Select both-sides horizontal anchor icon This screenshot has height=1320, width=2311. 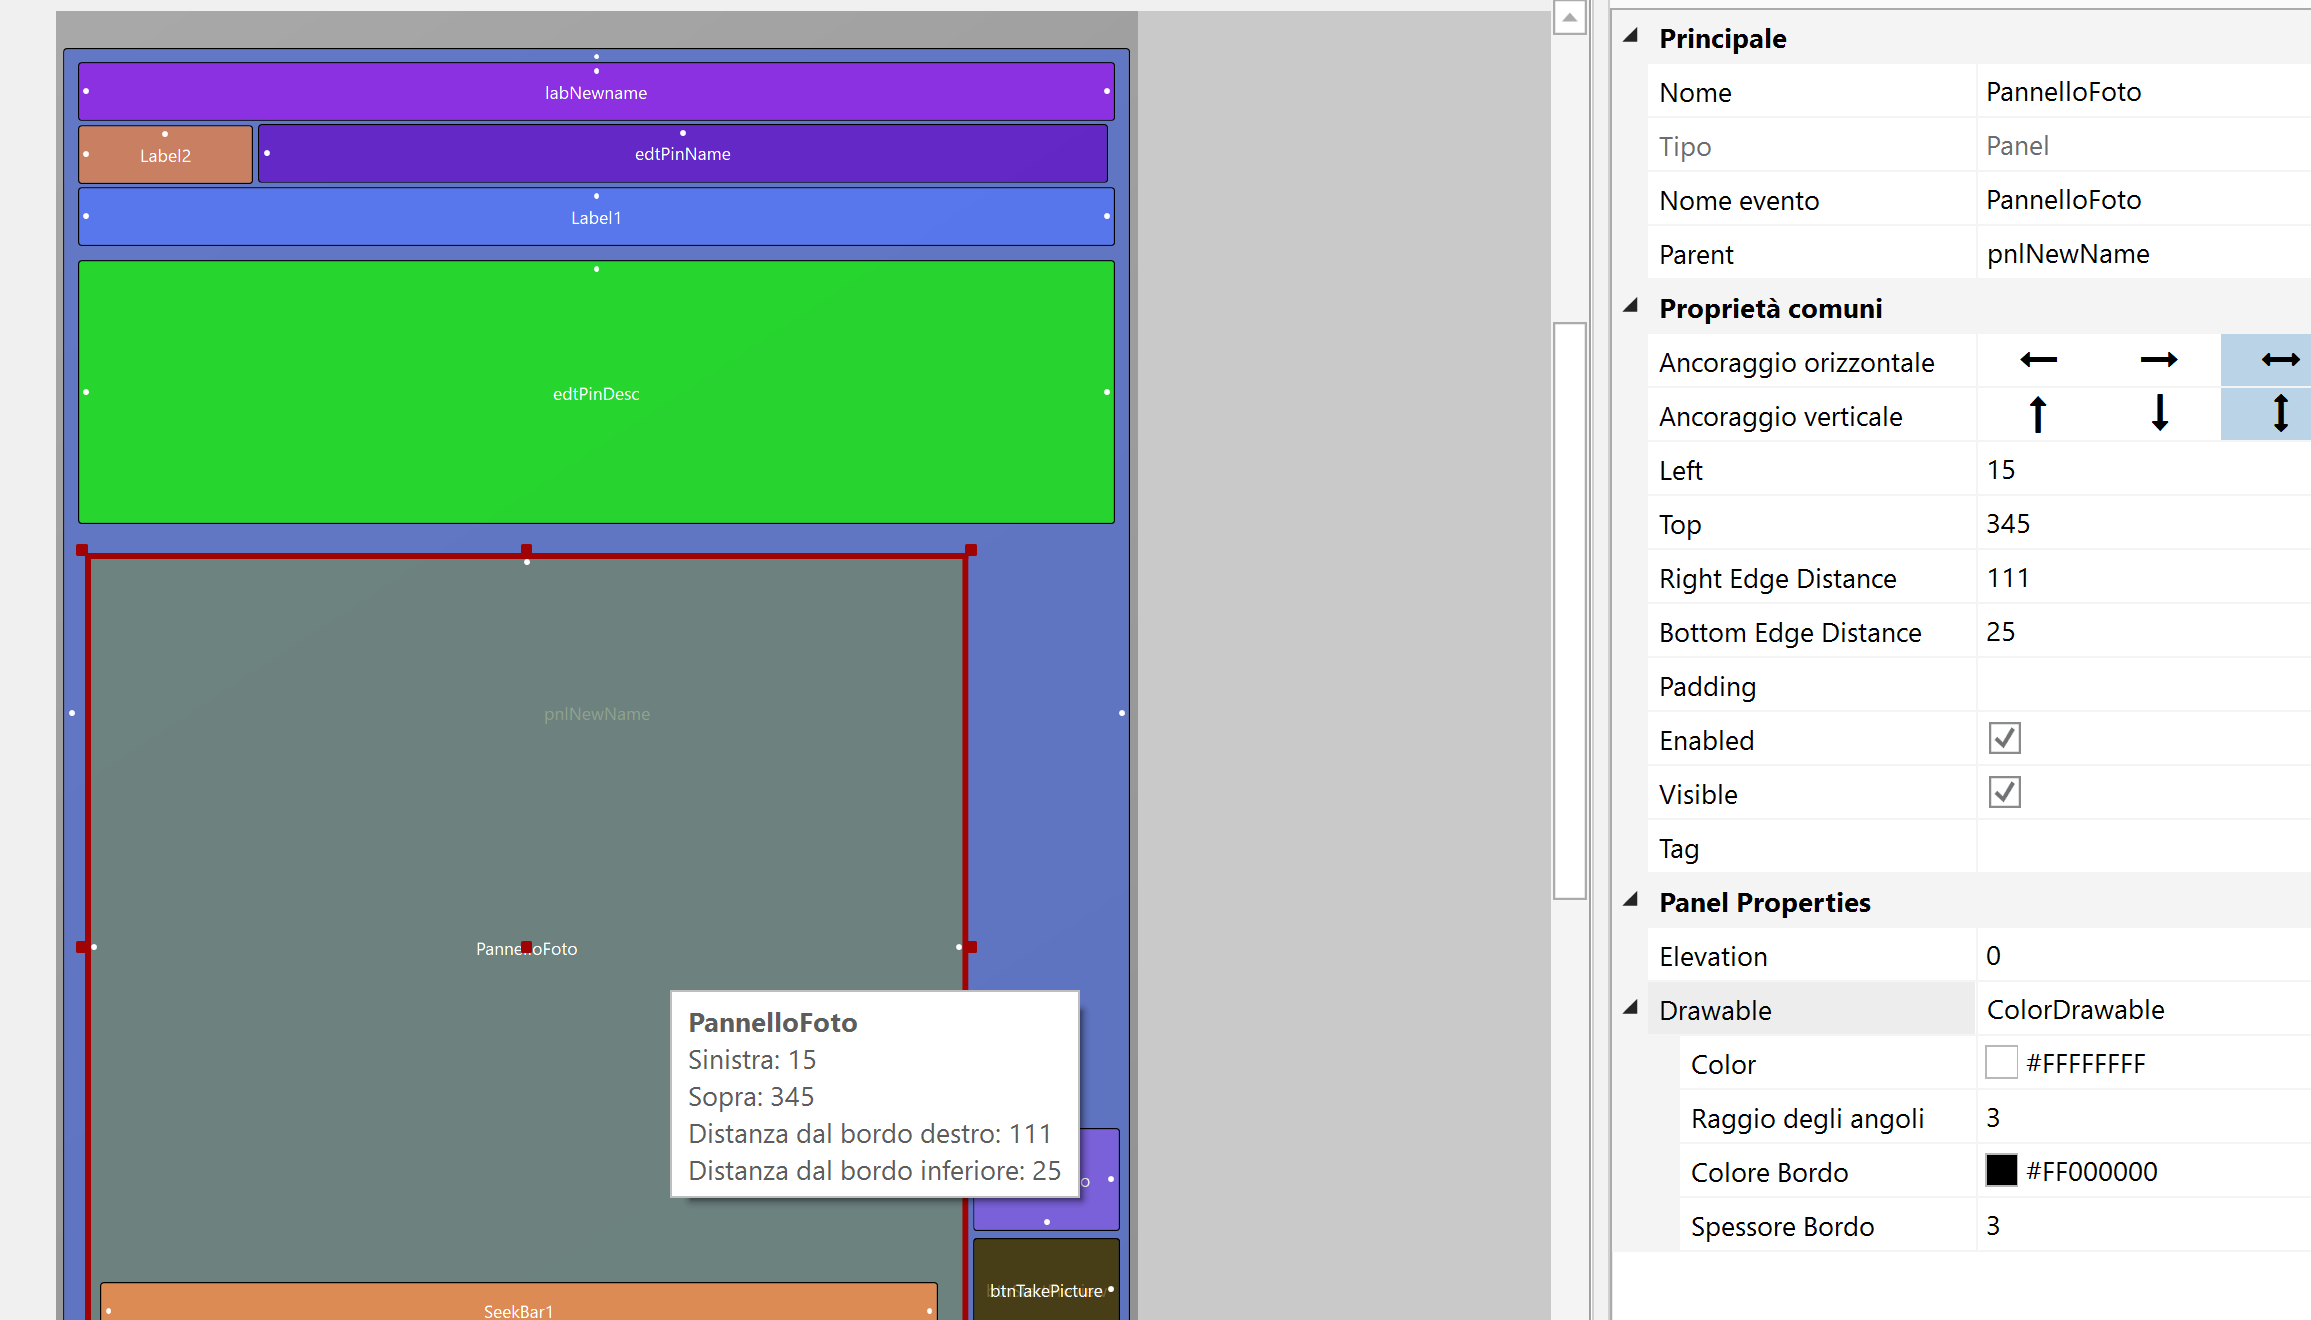[x=2279, y=360]
